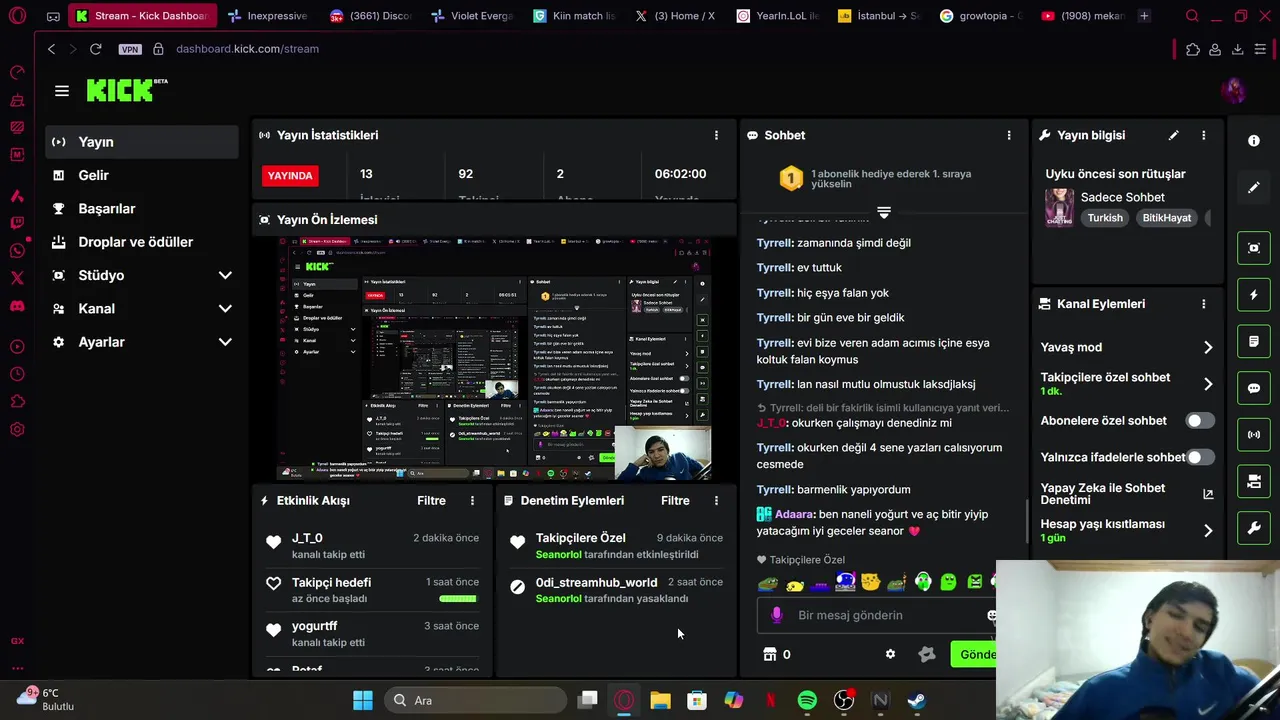Open Sohbet panel three-dot menu
Image resolution: width=1280 pixels, height=720 pixels.
pos(1009,135)
